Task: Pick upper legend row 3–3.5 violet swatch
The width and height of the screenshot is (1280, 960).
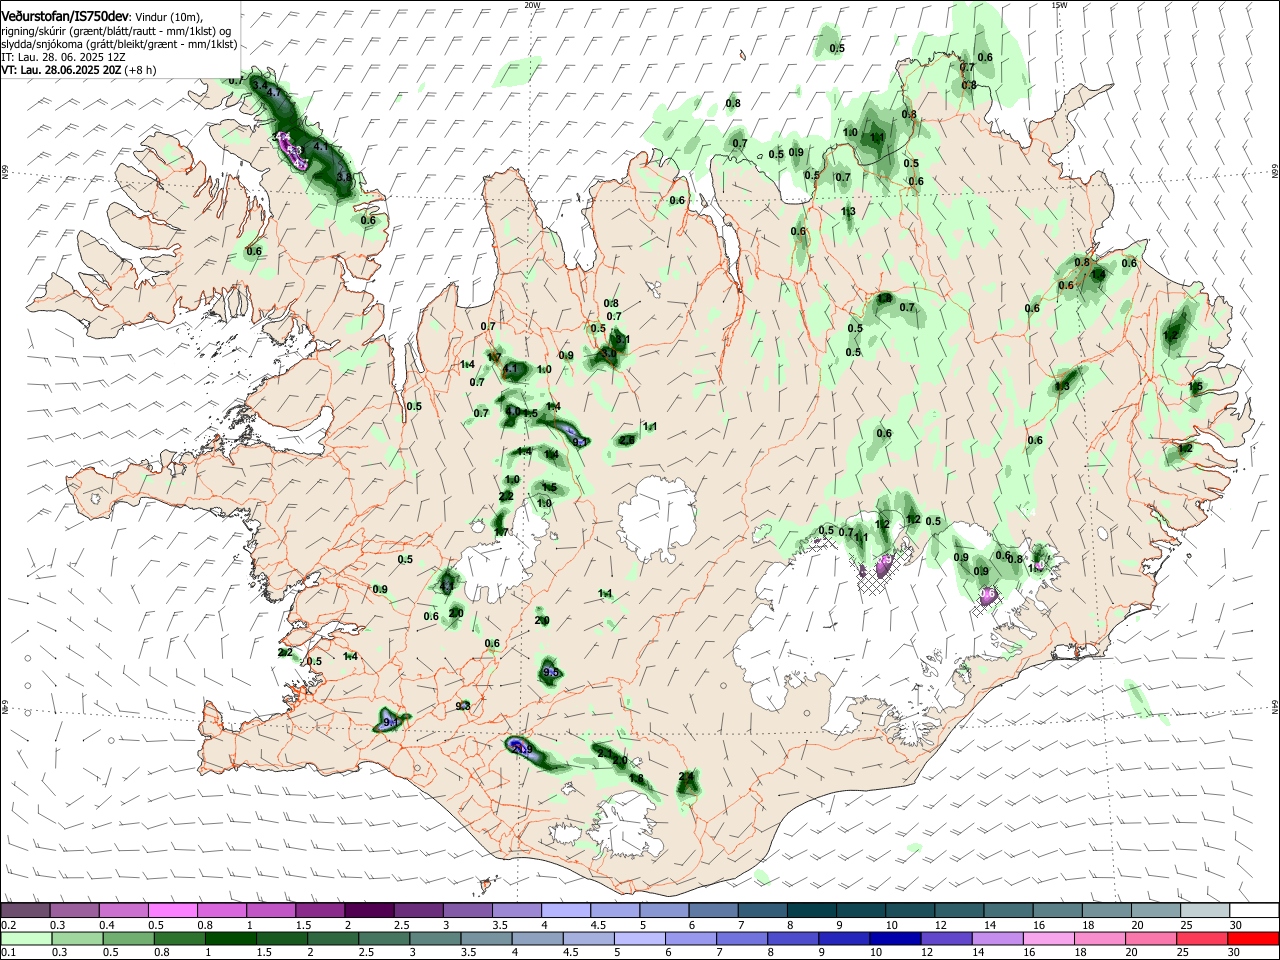Action: [x=467, y=911]
